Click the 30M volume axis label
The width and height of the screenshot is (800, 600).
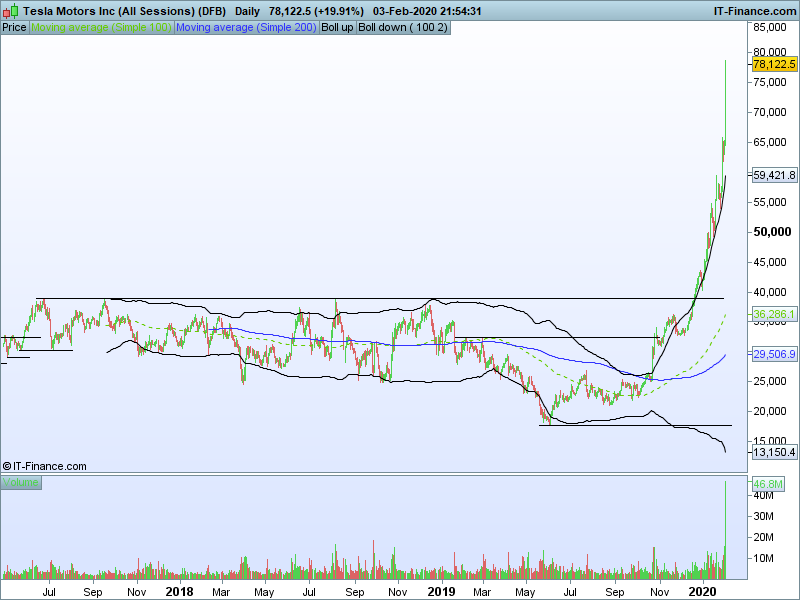pyautogui.click(x=763, y=516)
